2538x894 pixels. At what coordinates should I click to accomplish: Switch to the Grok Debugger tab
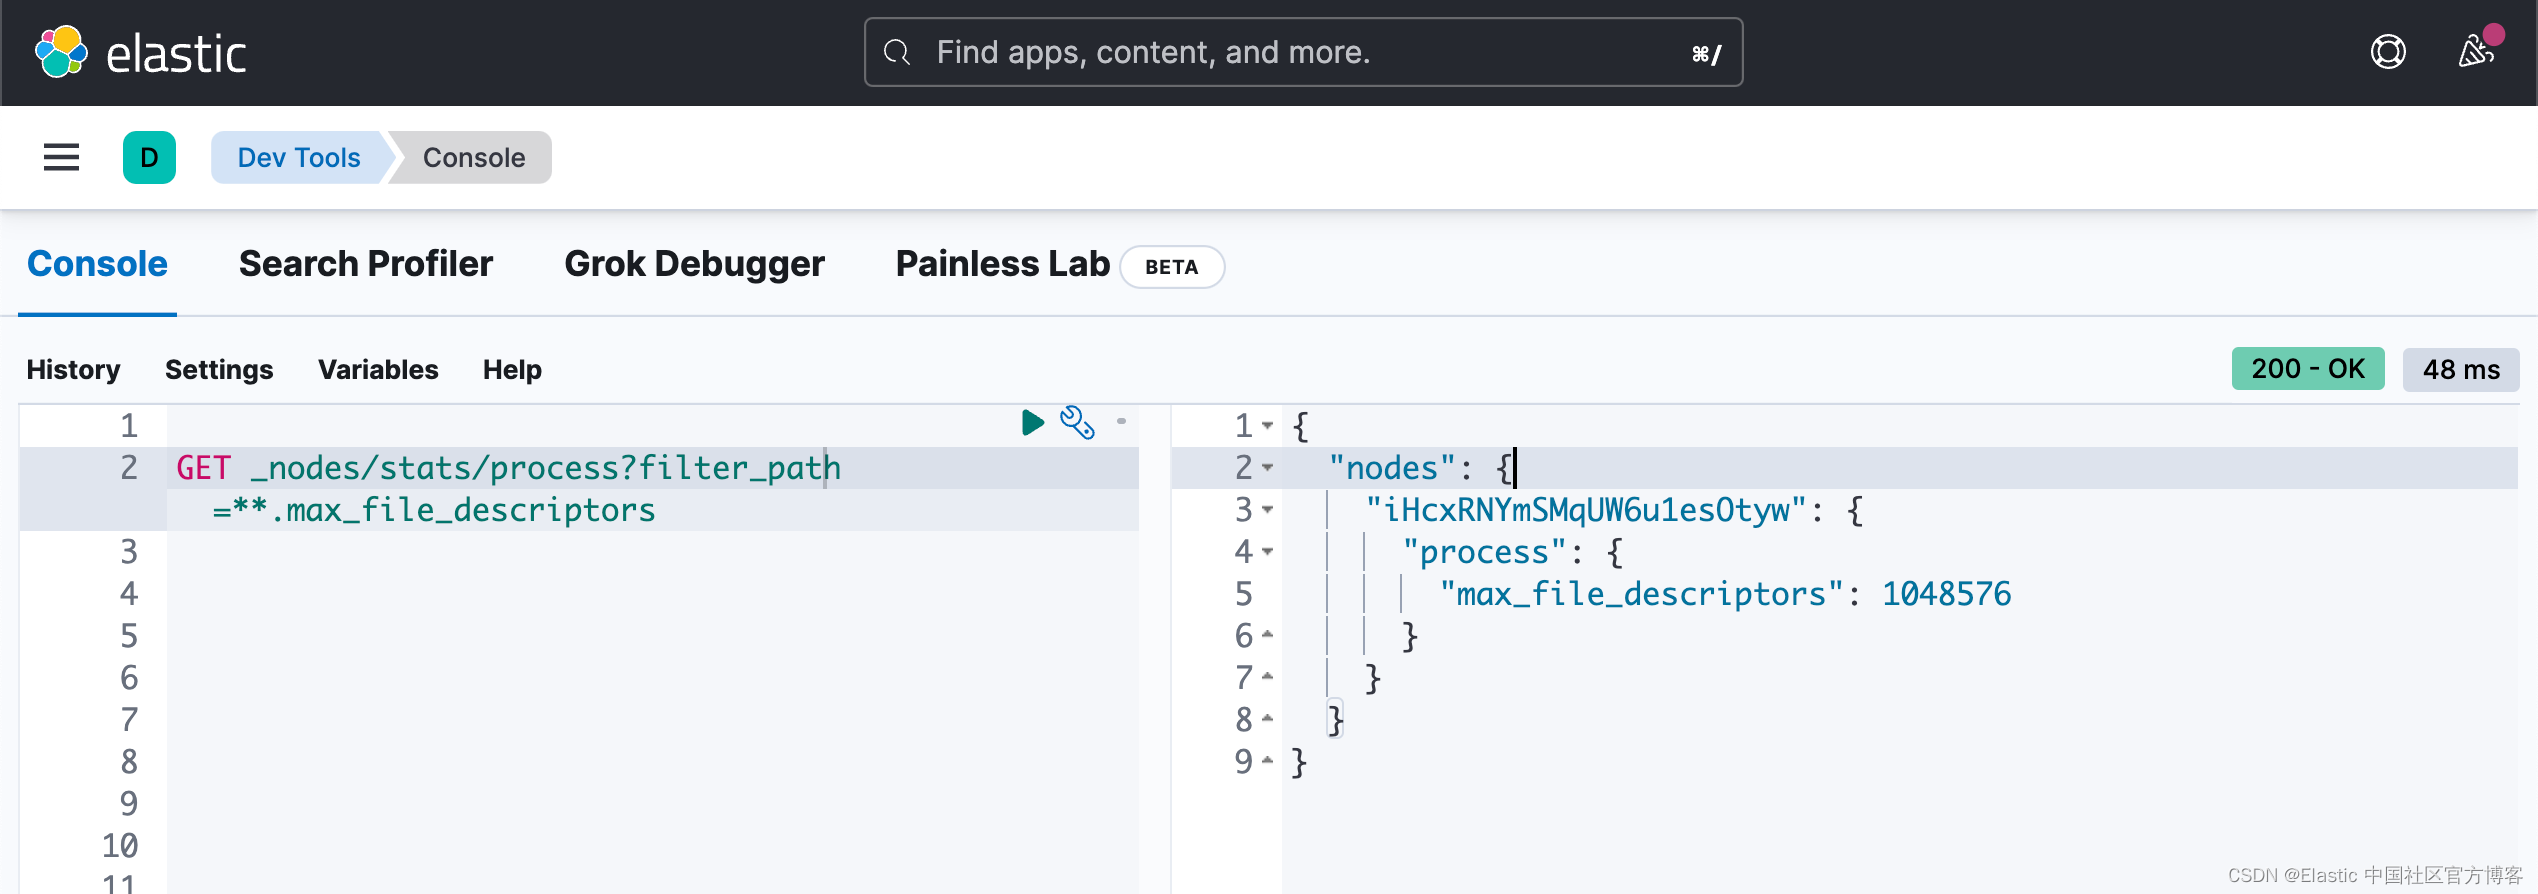tap(694, 264)
